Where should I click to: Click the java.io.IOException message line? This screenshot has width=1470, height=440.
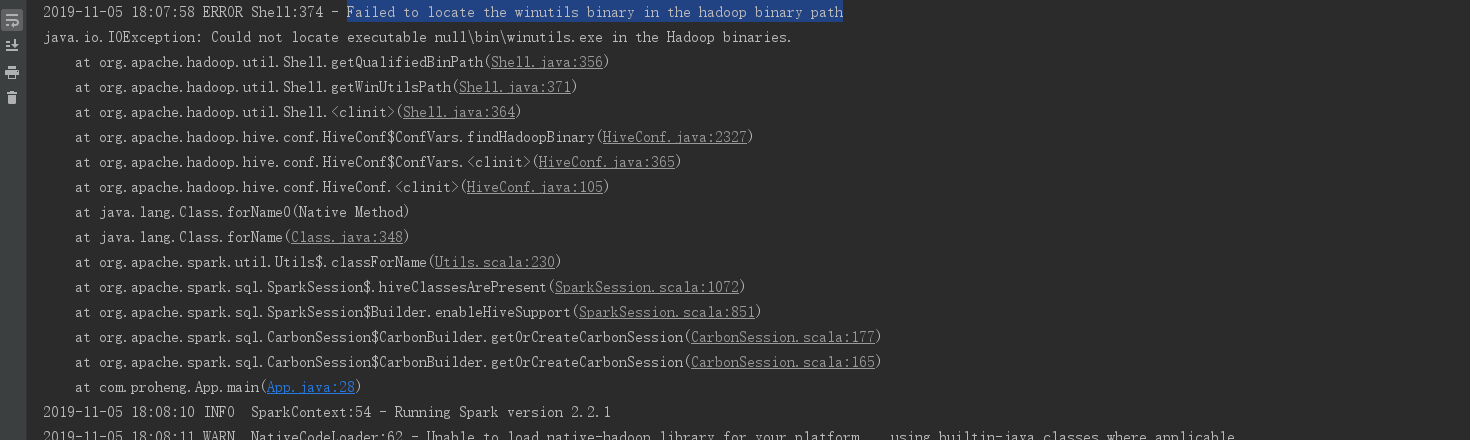tap(417, 37)
